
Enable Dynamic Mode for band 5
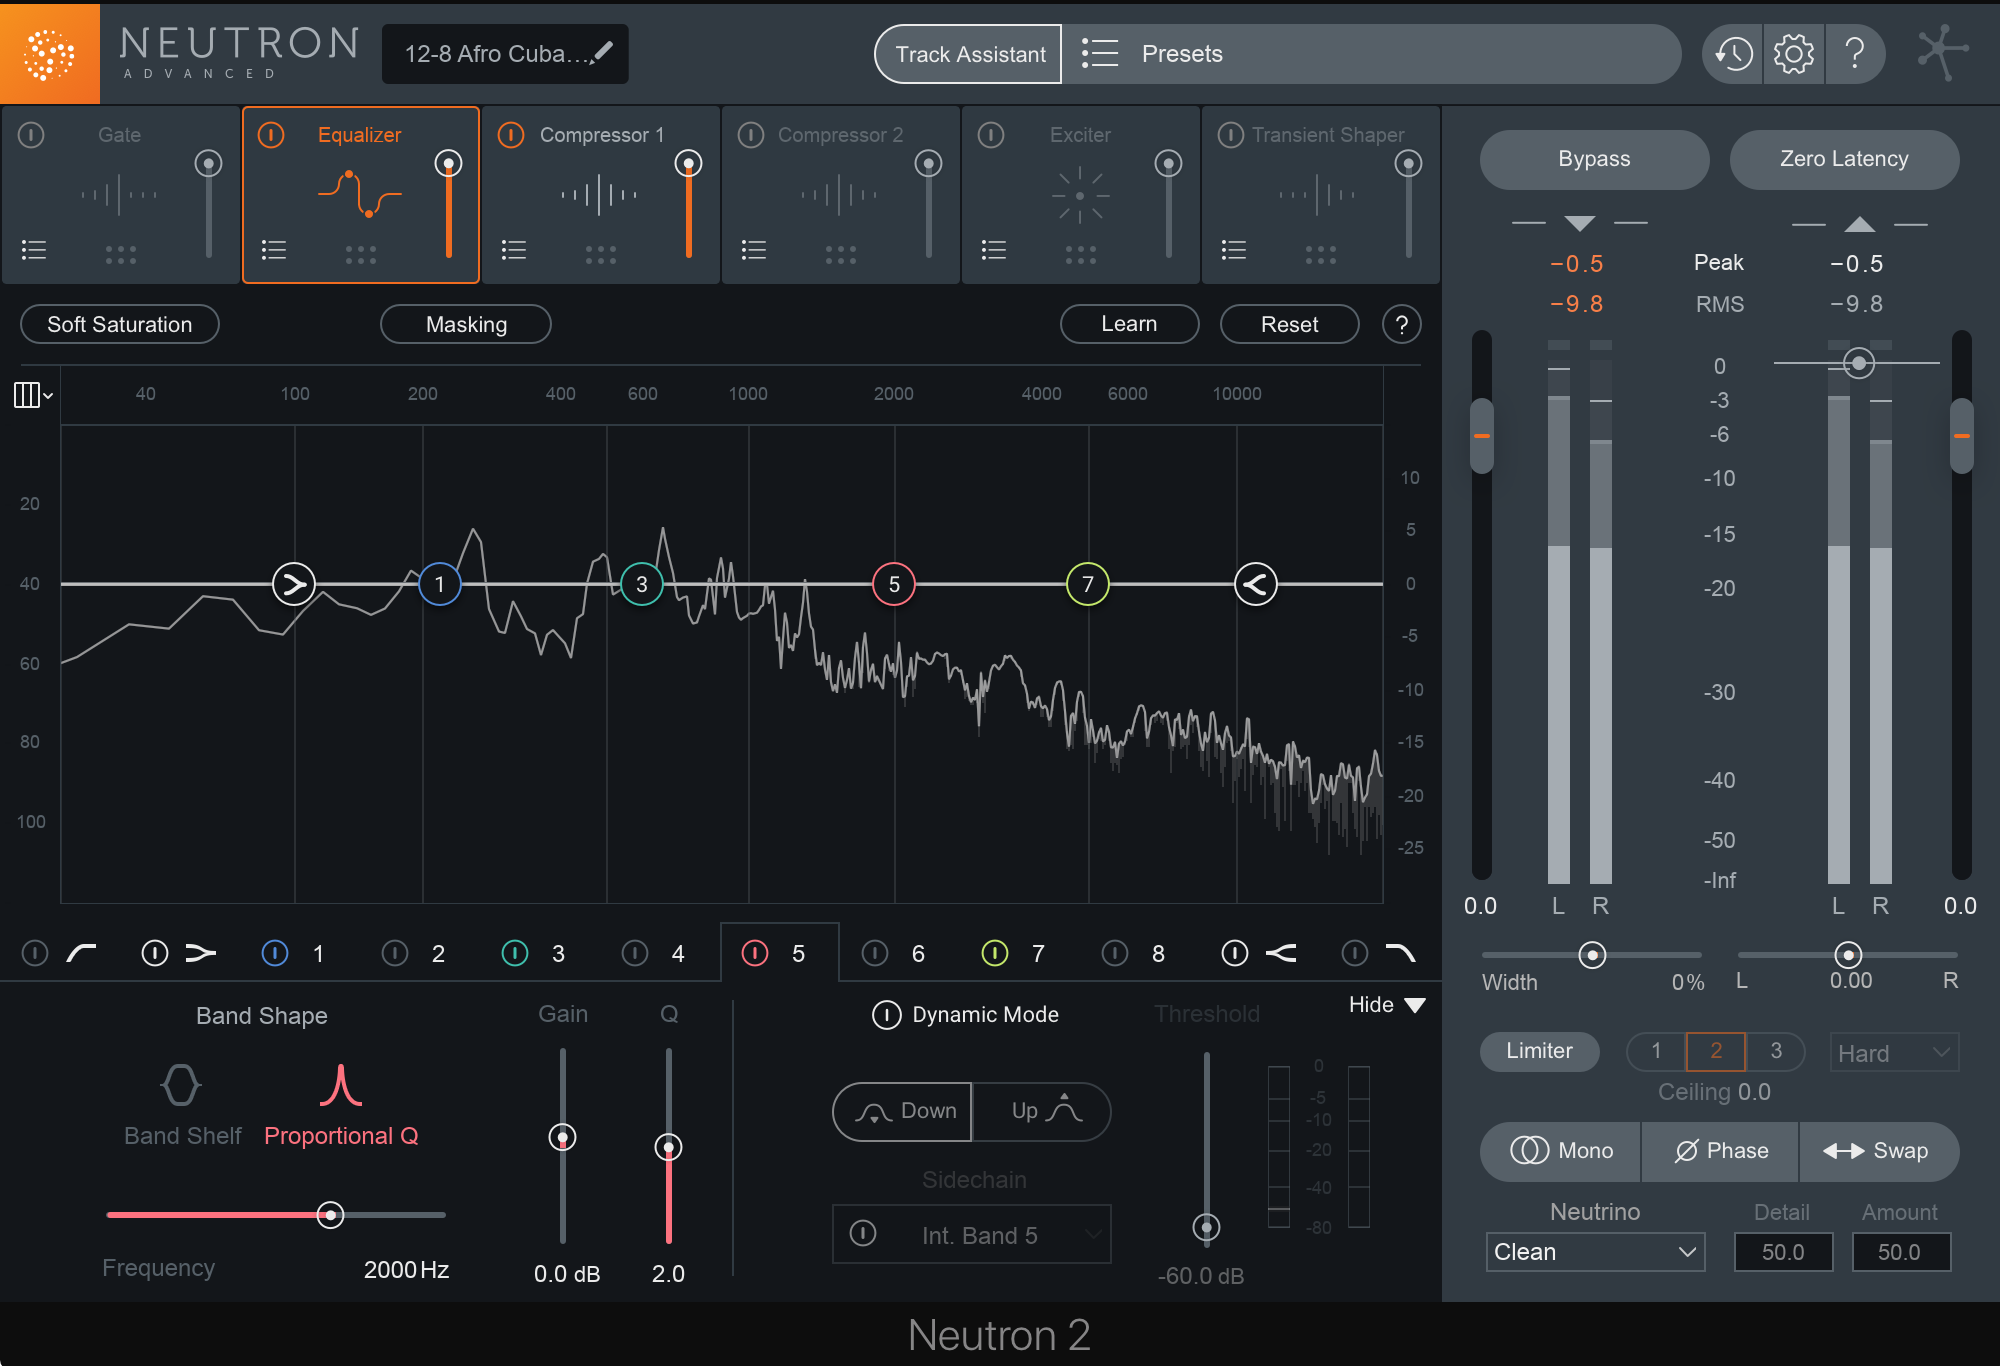tap(886, 1015)
